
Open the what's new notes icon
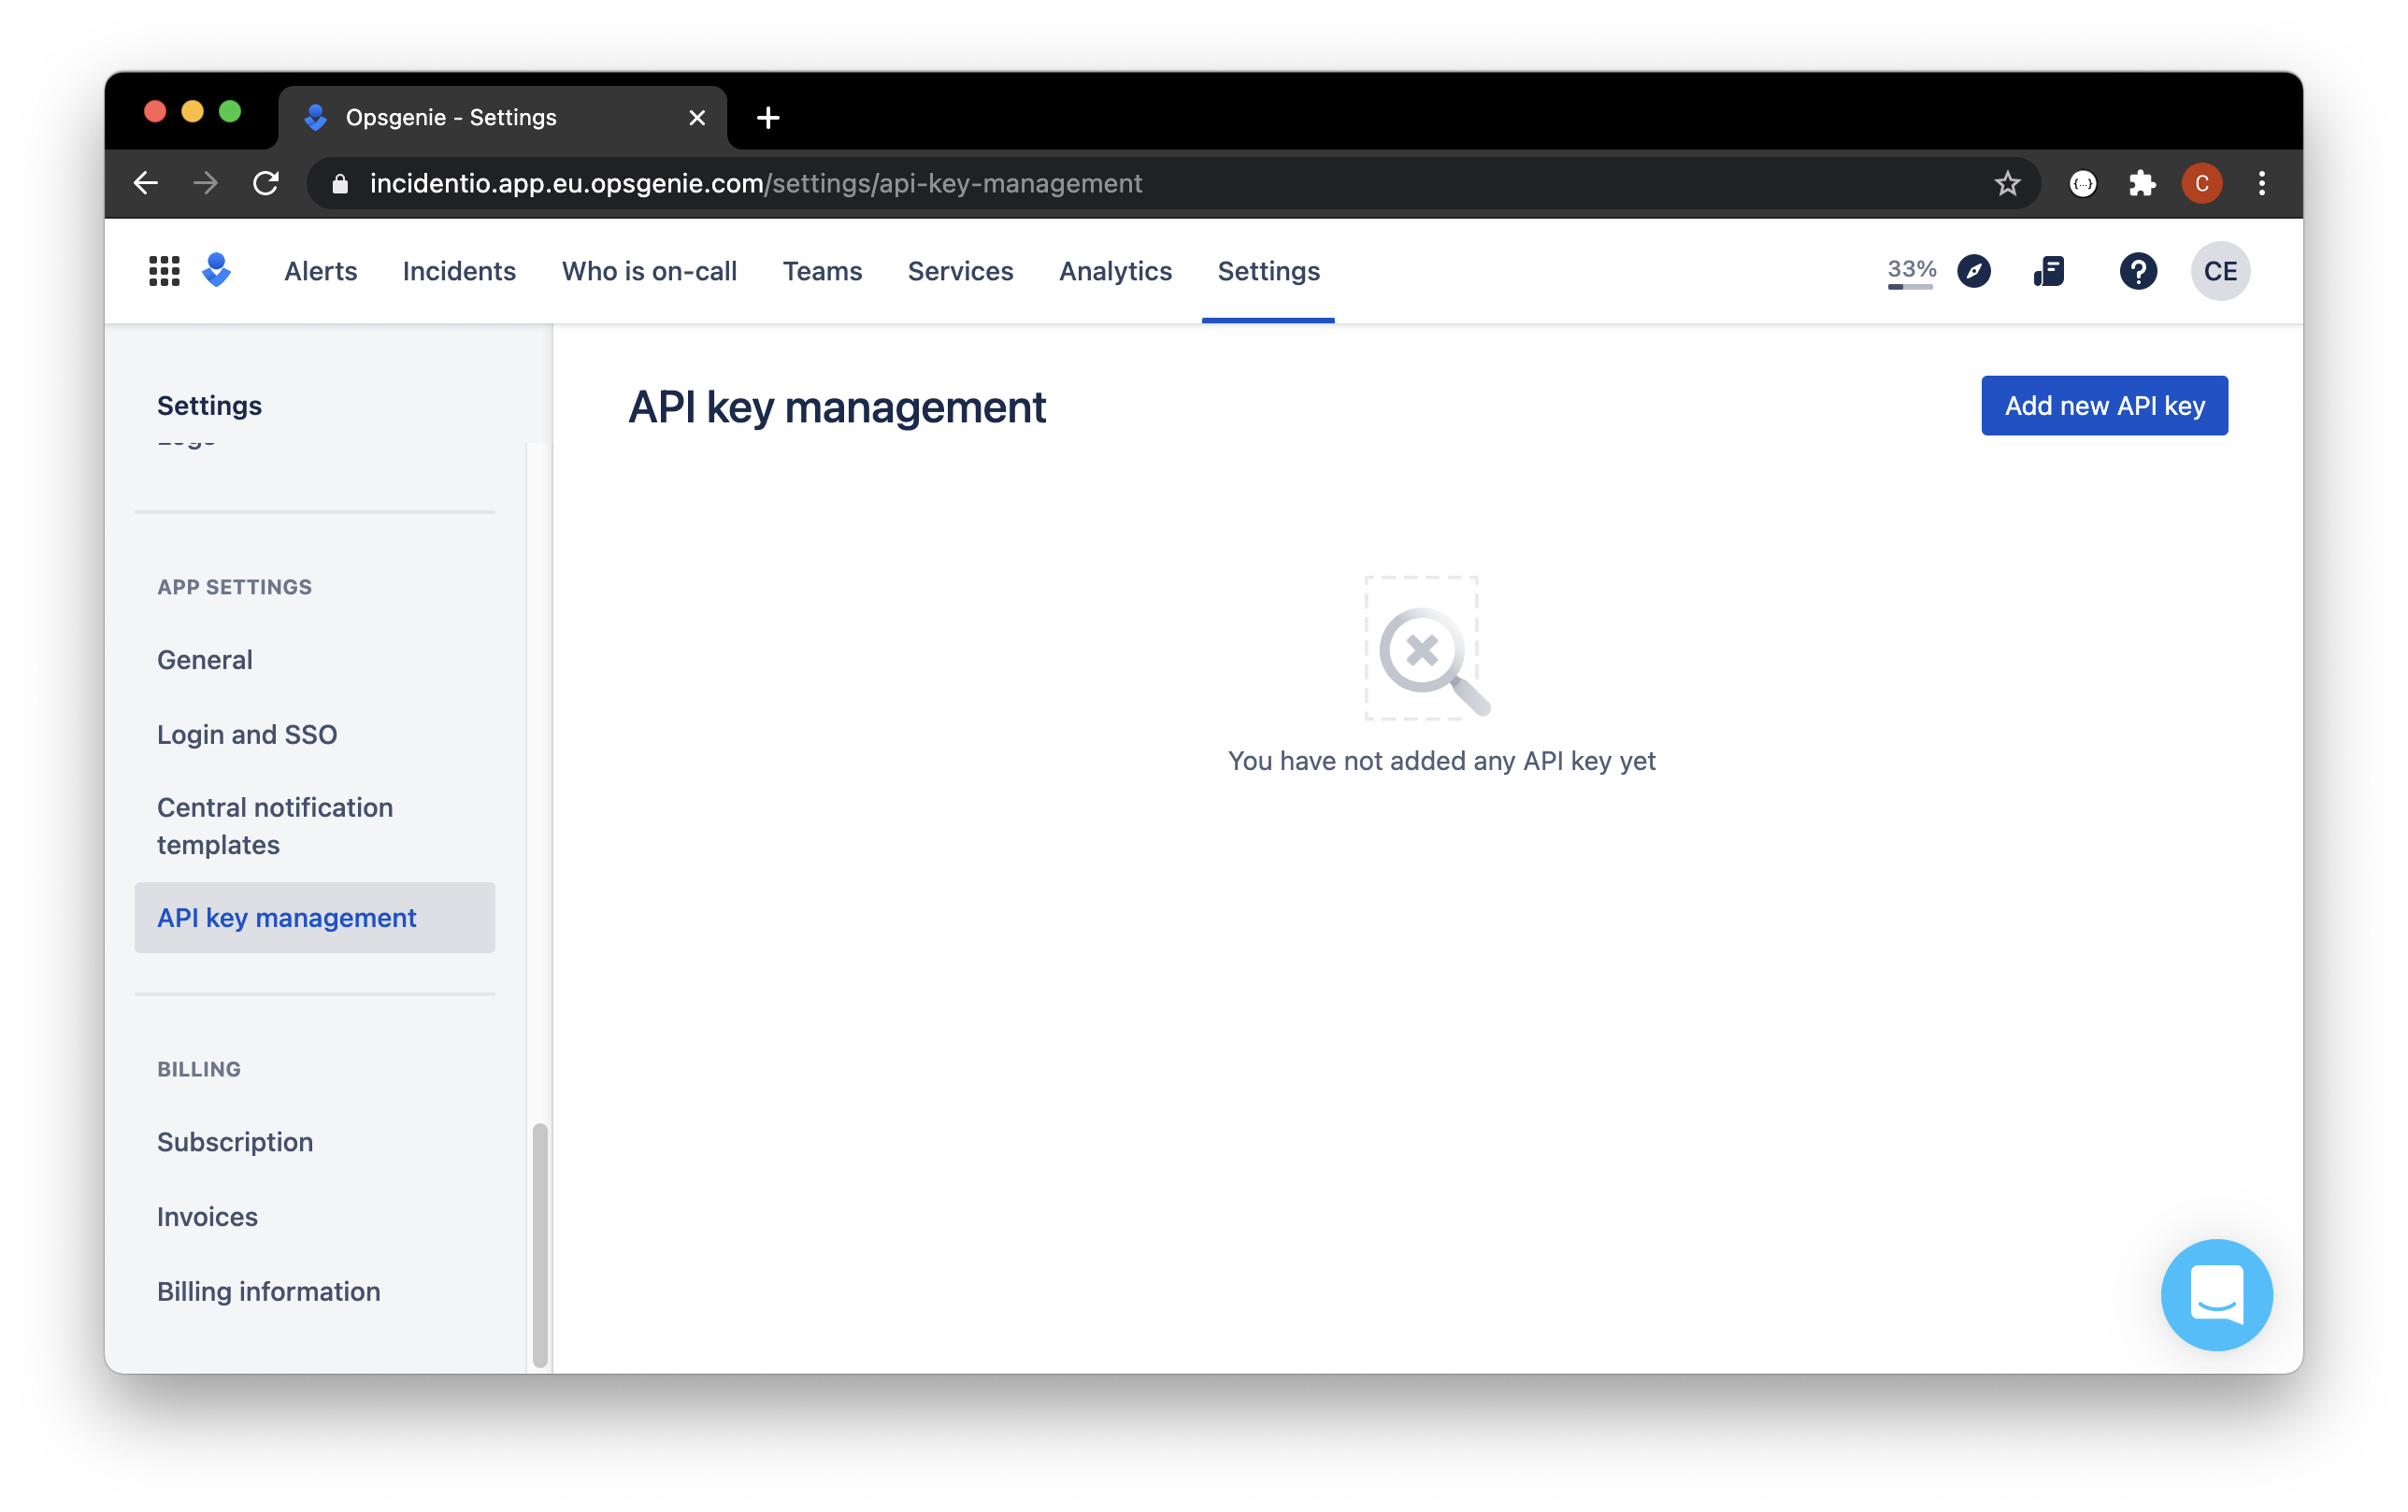(2048, 271)
